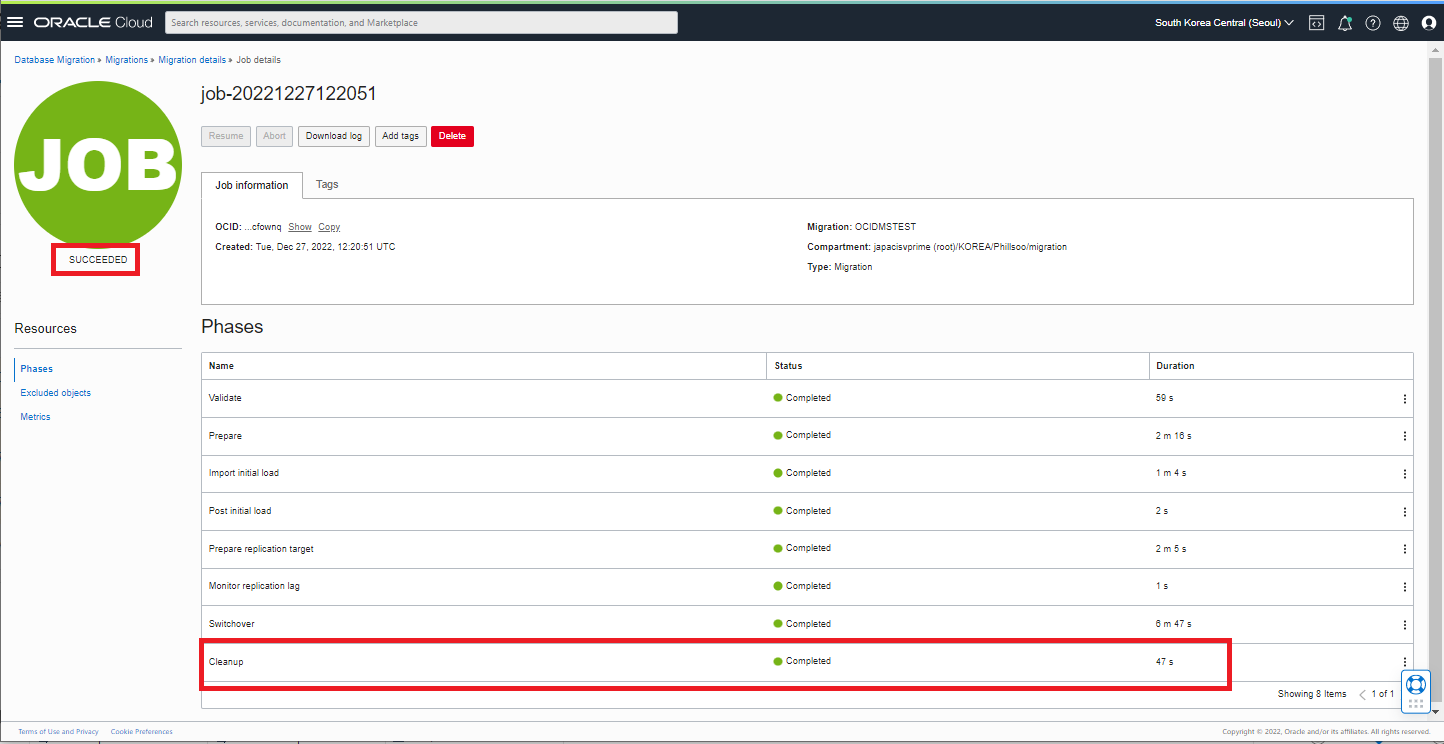
Task: Click the green JOB badge
Action: [x=97, y=163]
